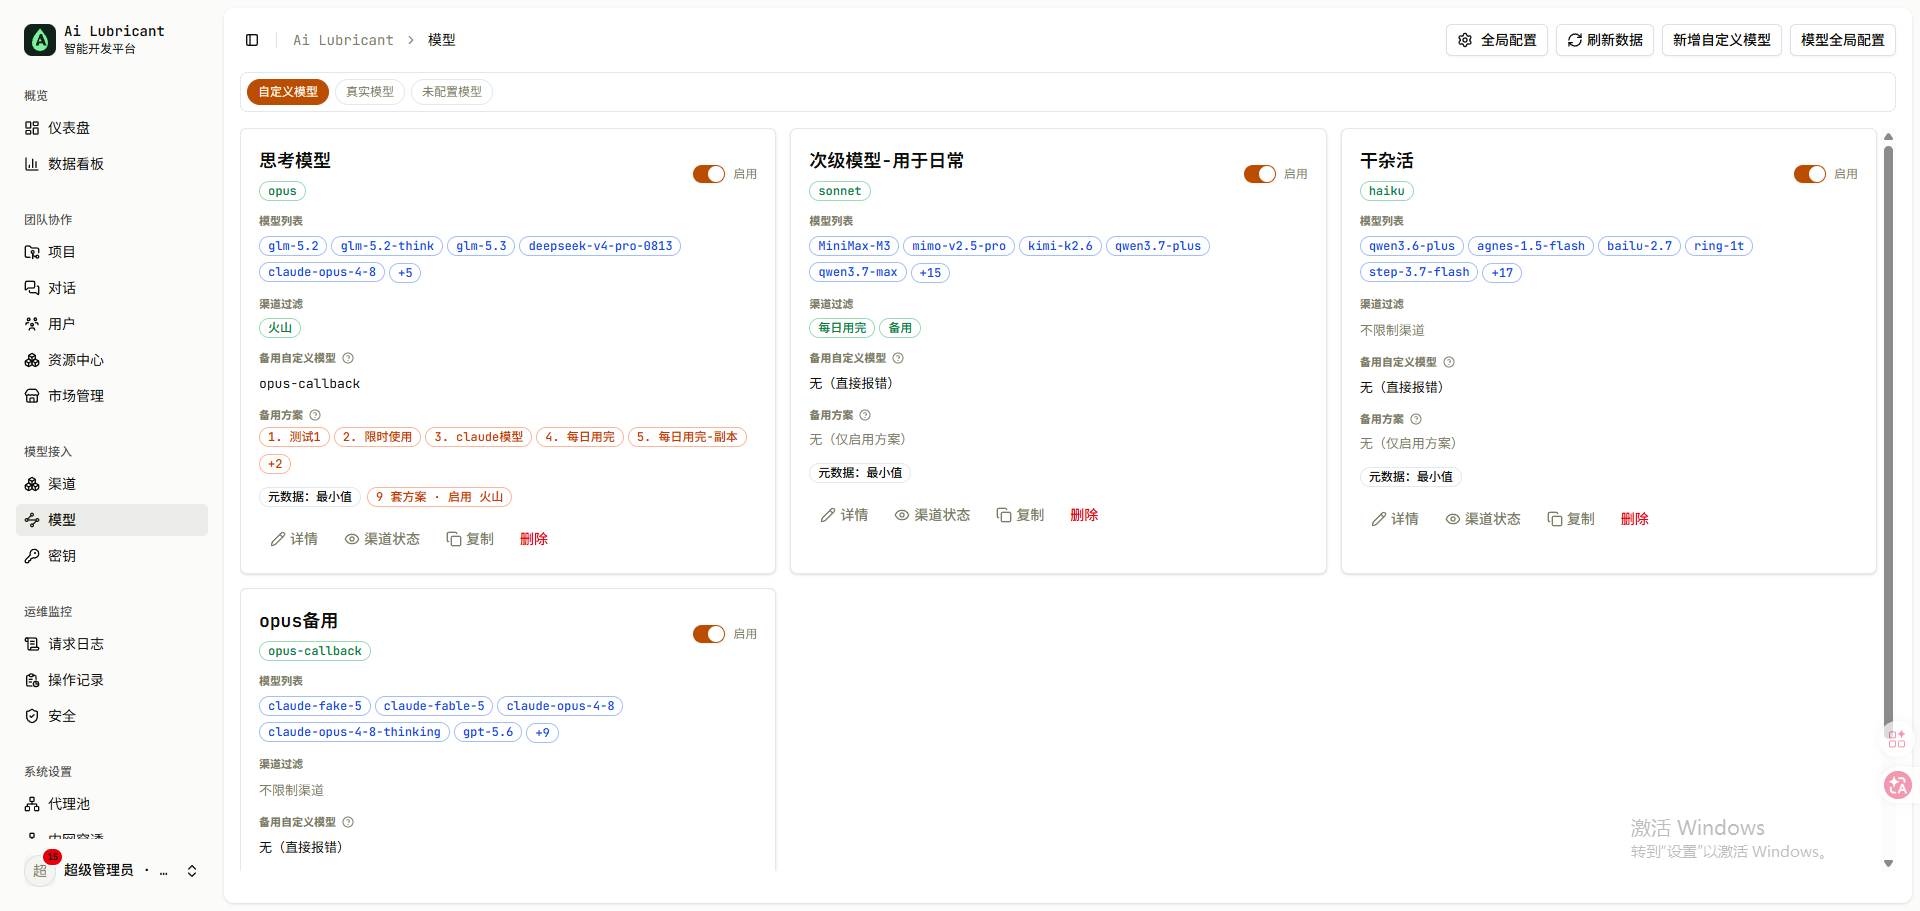The height and width of the screenshot is (911, 1920).
Task: Go to 项目 in sidebar
Action: (x=112, y=252)
